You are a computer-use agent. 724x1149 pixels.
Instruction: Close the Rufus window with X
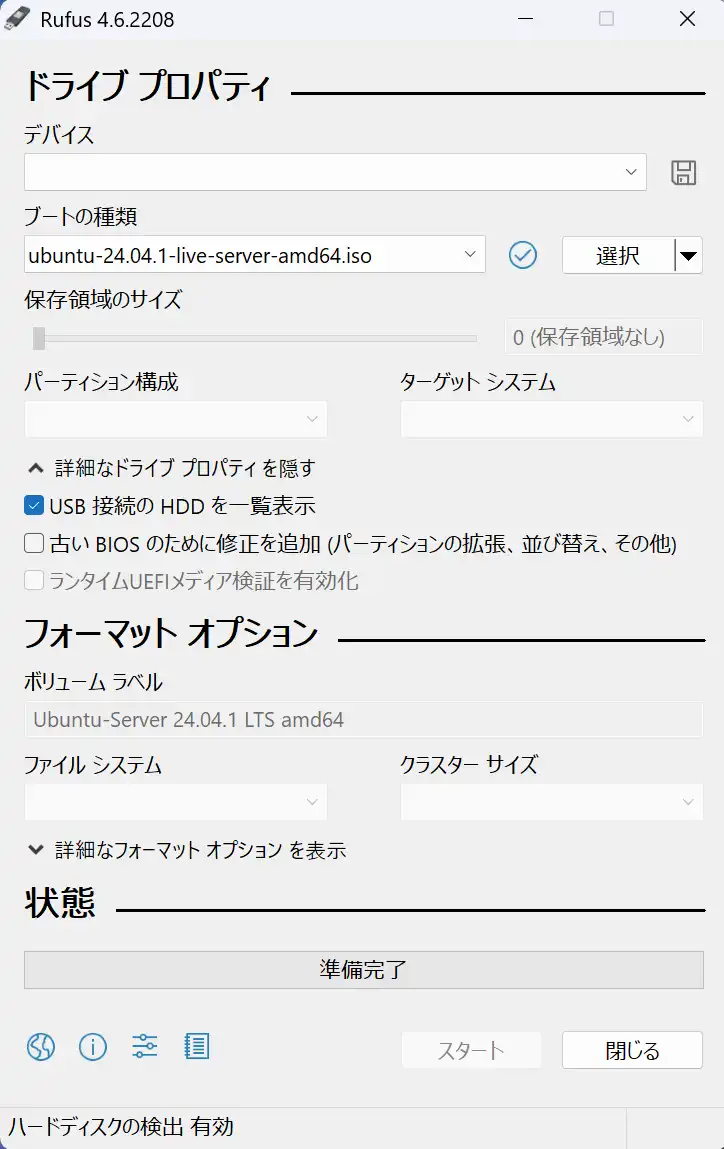[x=687, y=18]
